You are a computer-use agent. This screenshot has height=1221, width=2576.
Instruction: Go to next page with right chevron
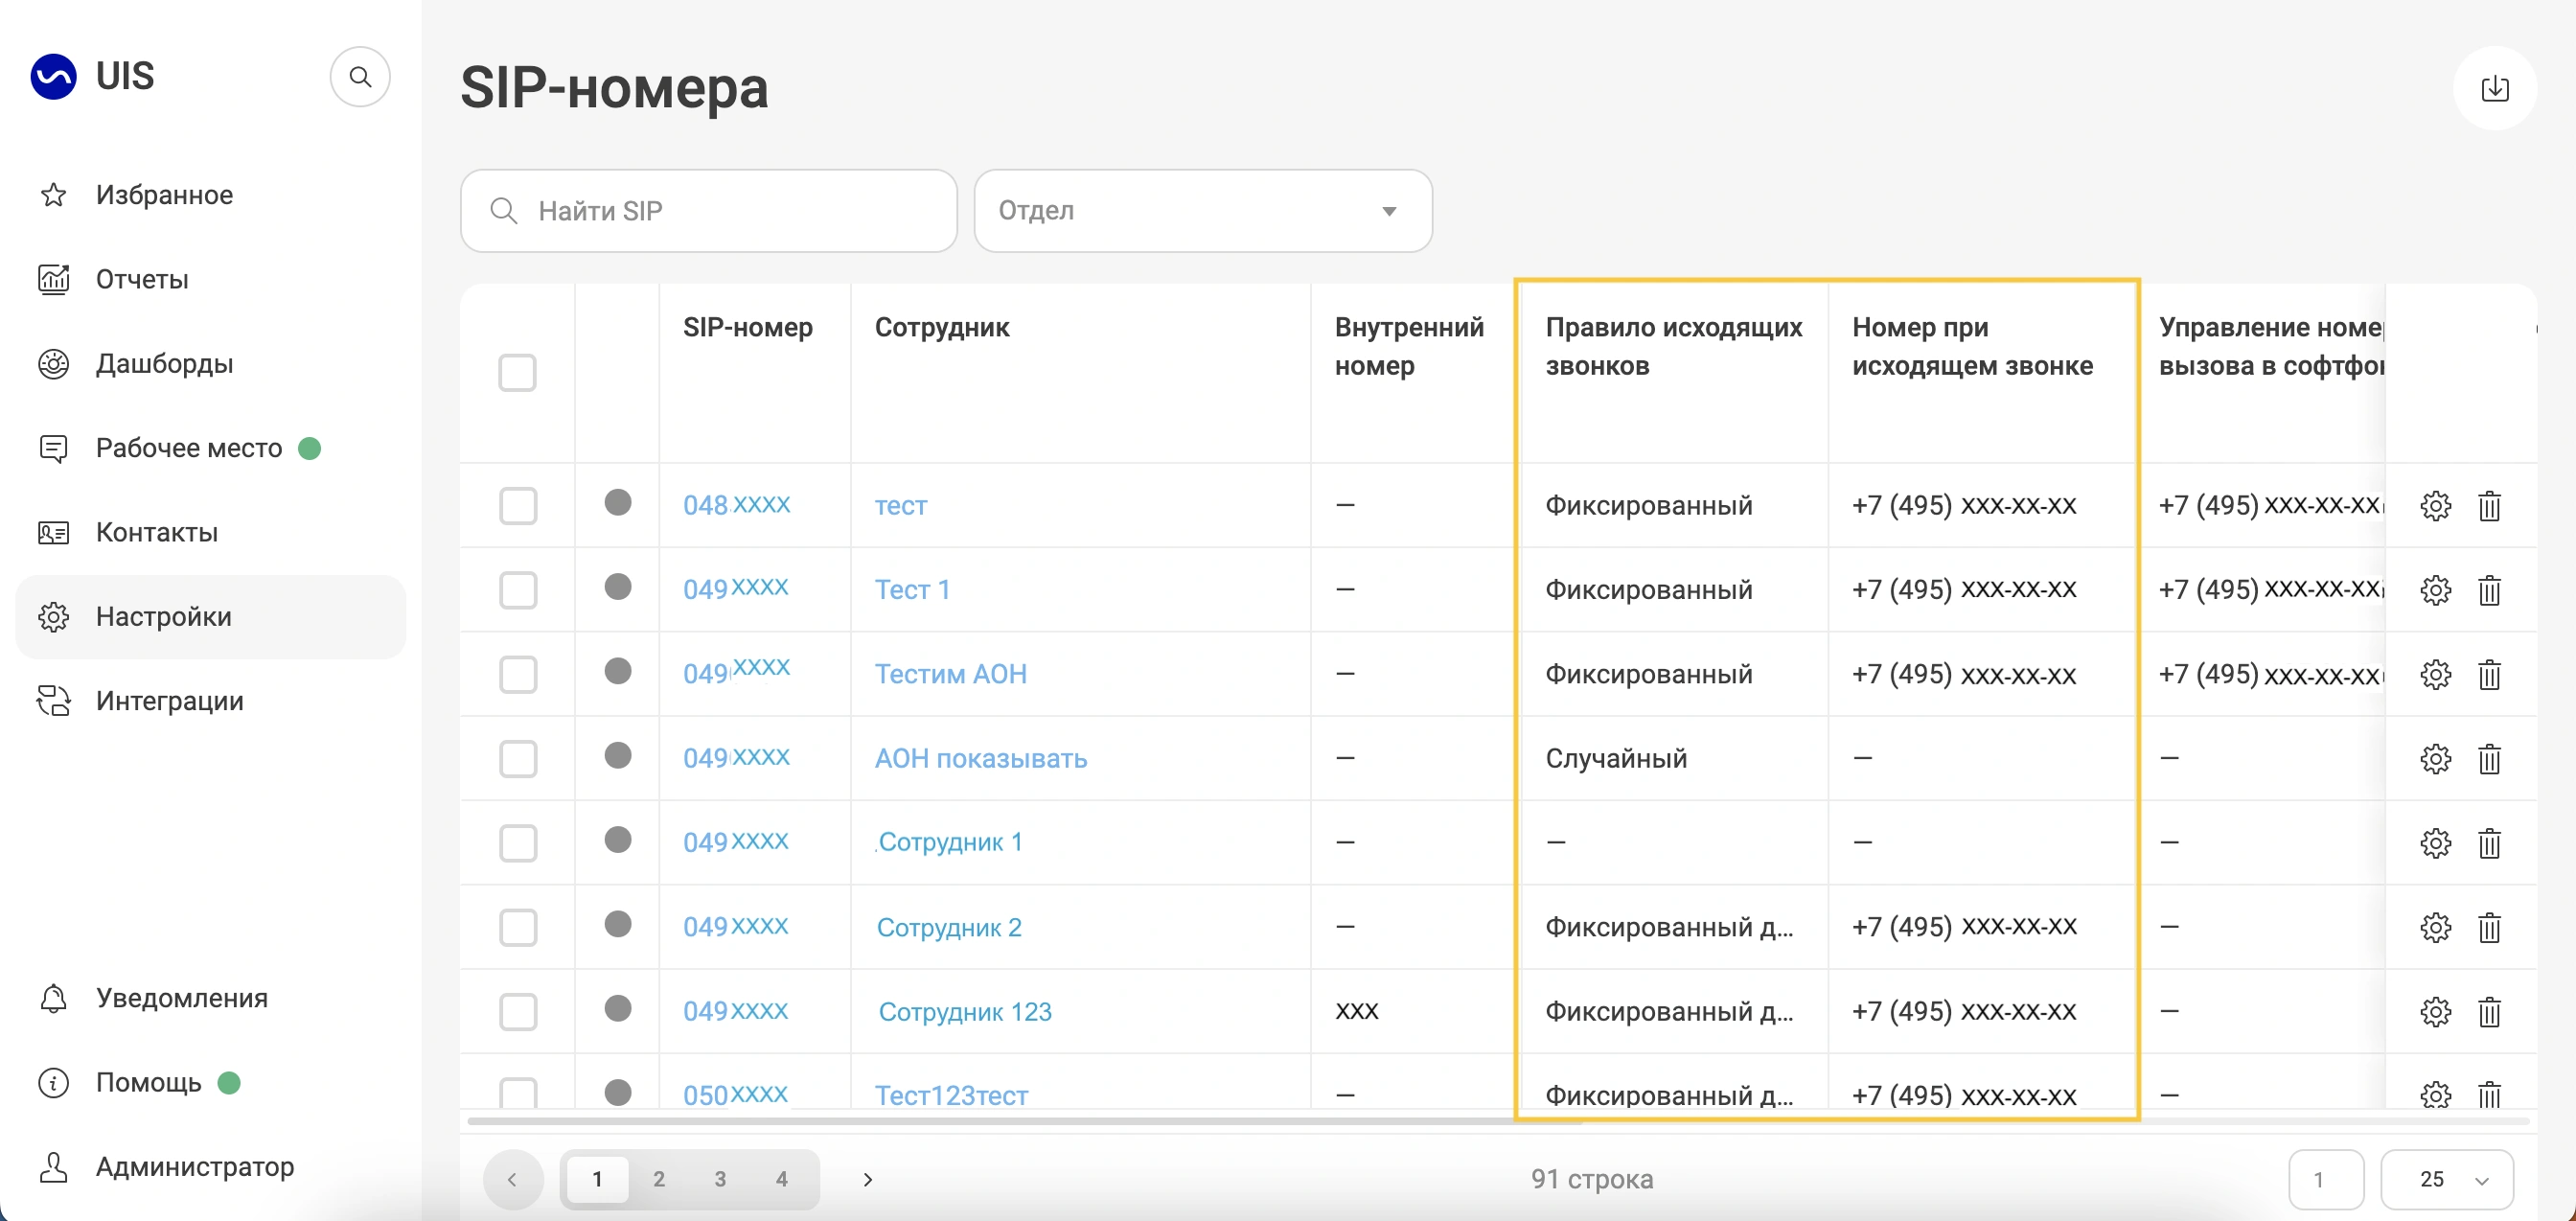(867, 1179)
